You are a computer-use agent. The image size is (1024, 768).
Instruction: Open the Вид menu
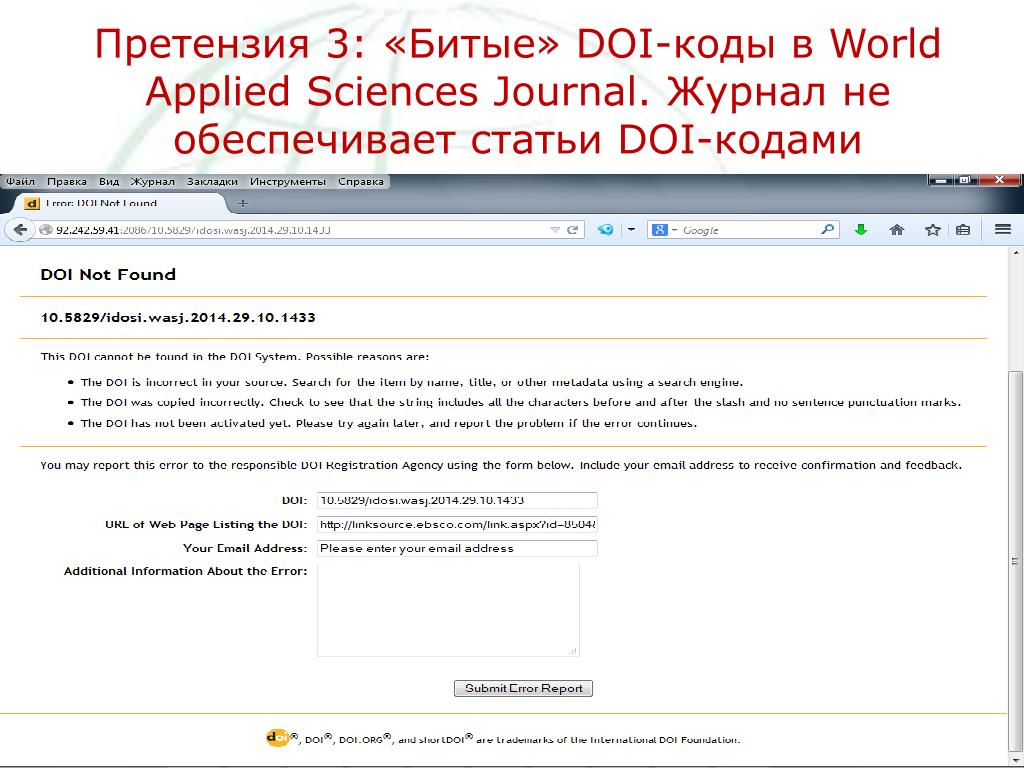pos(109,182)
